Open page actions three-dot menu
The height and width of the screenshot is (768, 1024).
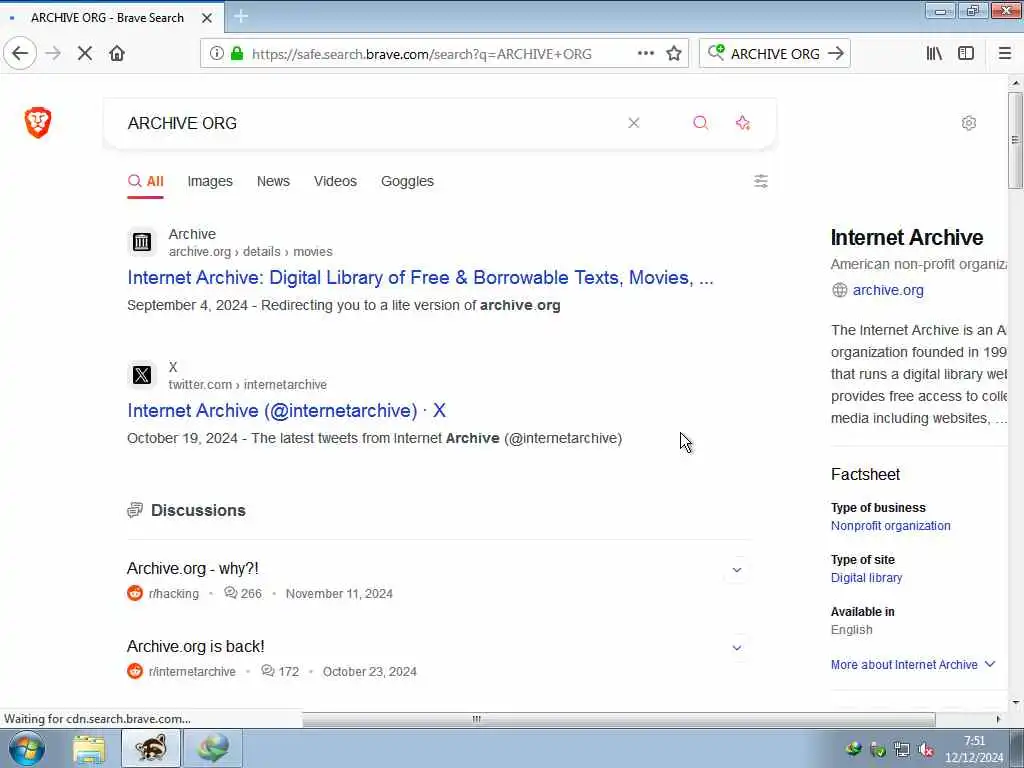point(645,54)
